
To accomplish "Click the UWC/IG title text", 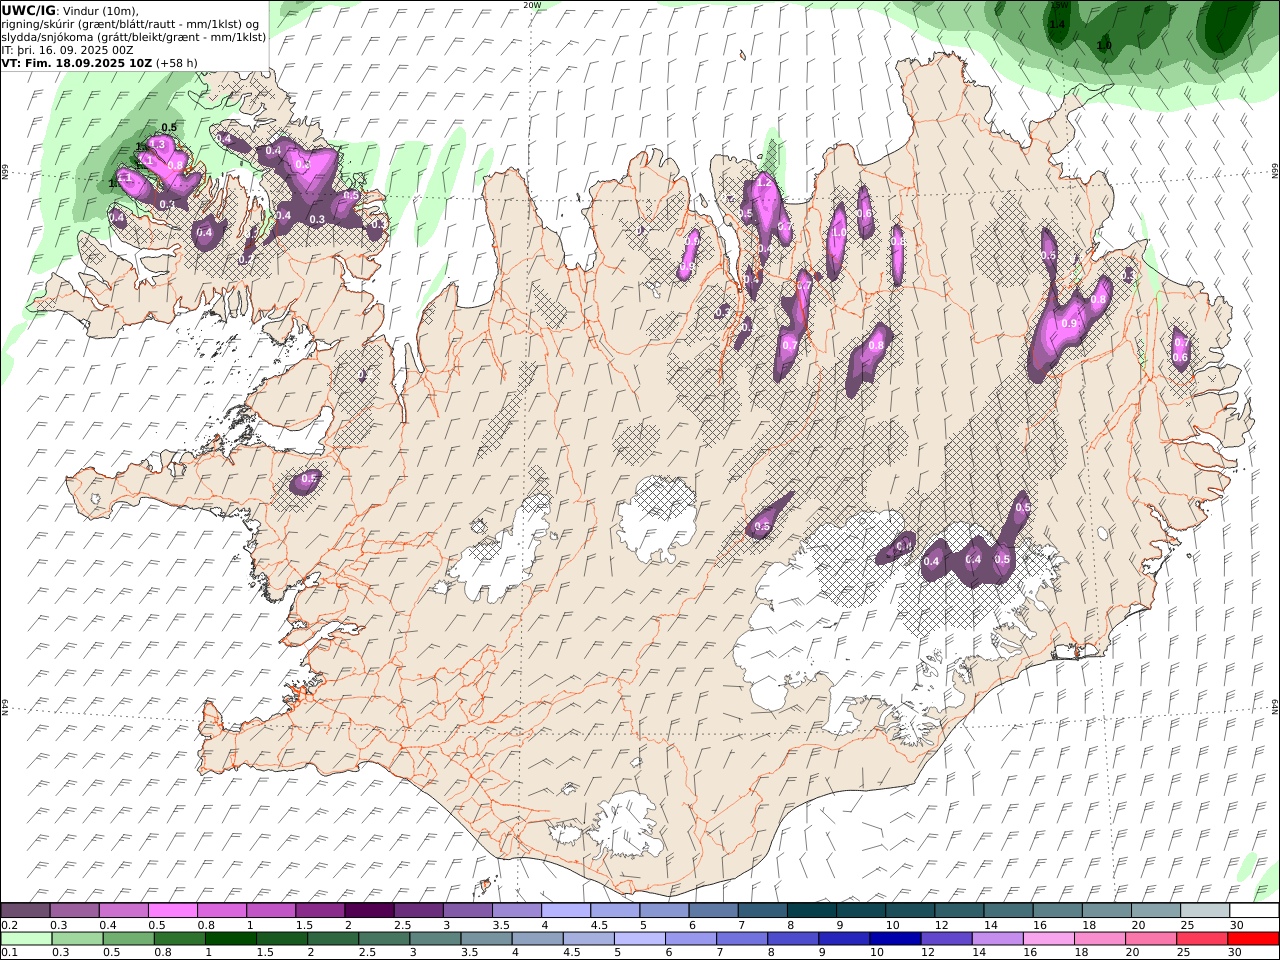I will [28, 10].
